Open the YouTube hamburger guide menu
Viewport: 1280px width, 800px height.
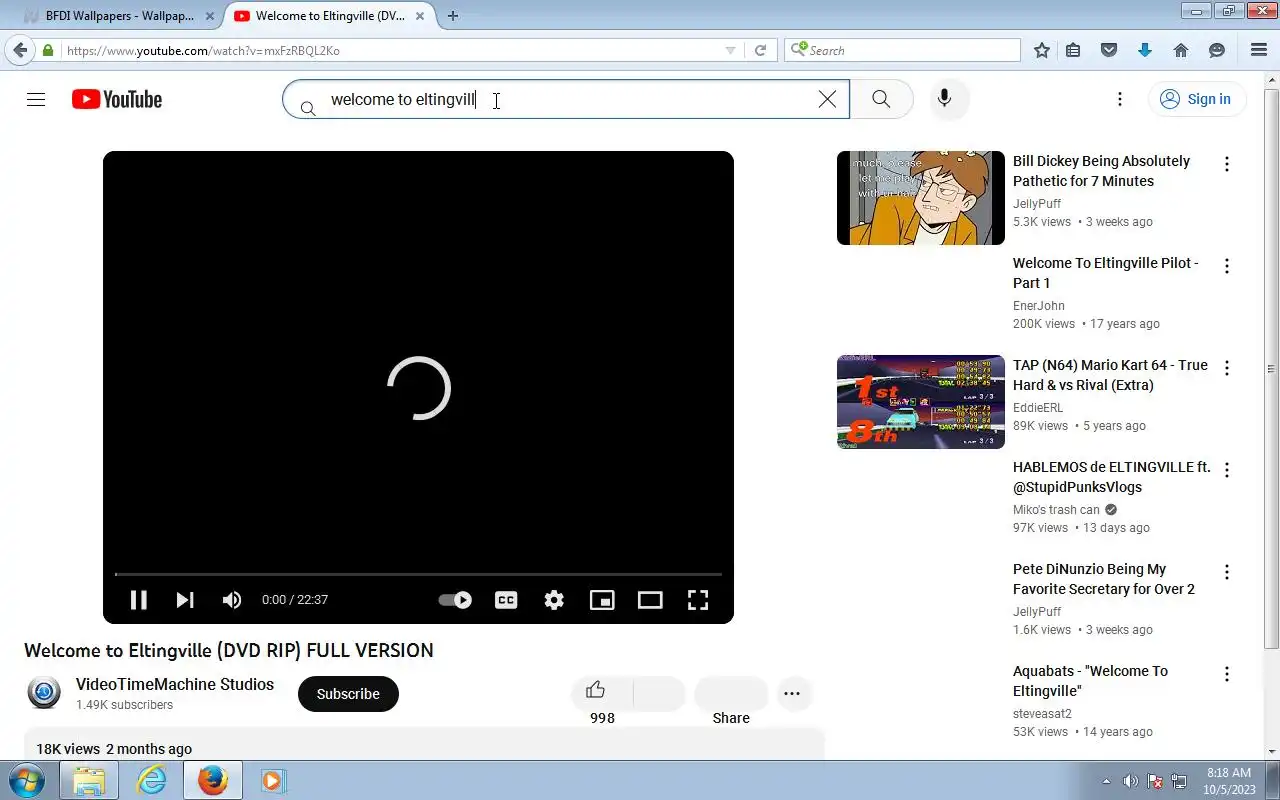pos(36,99)
